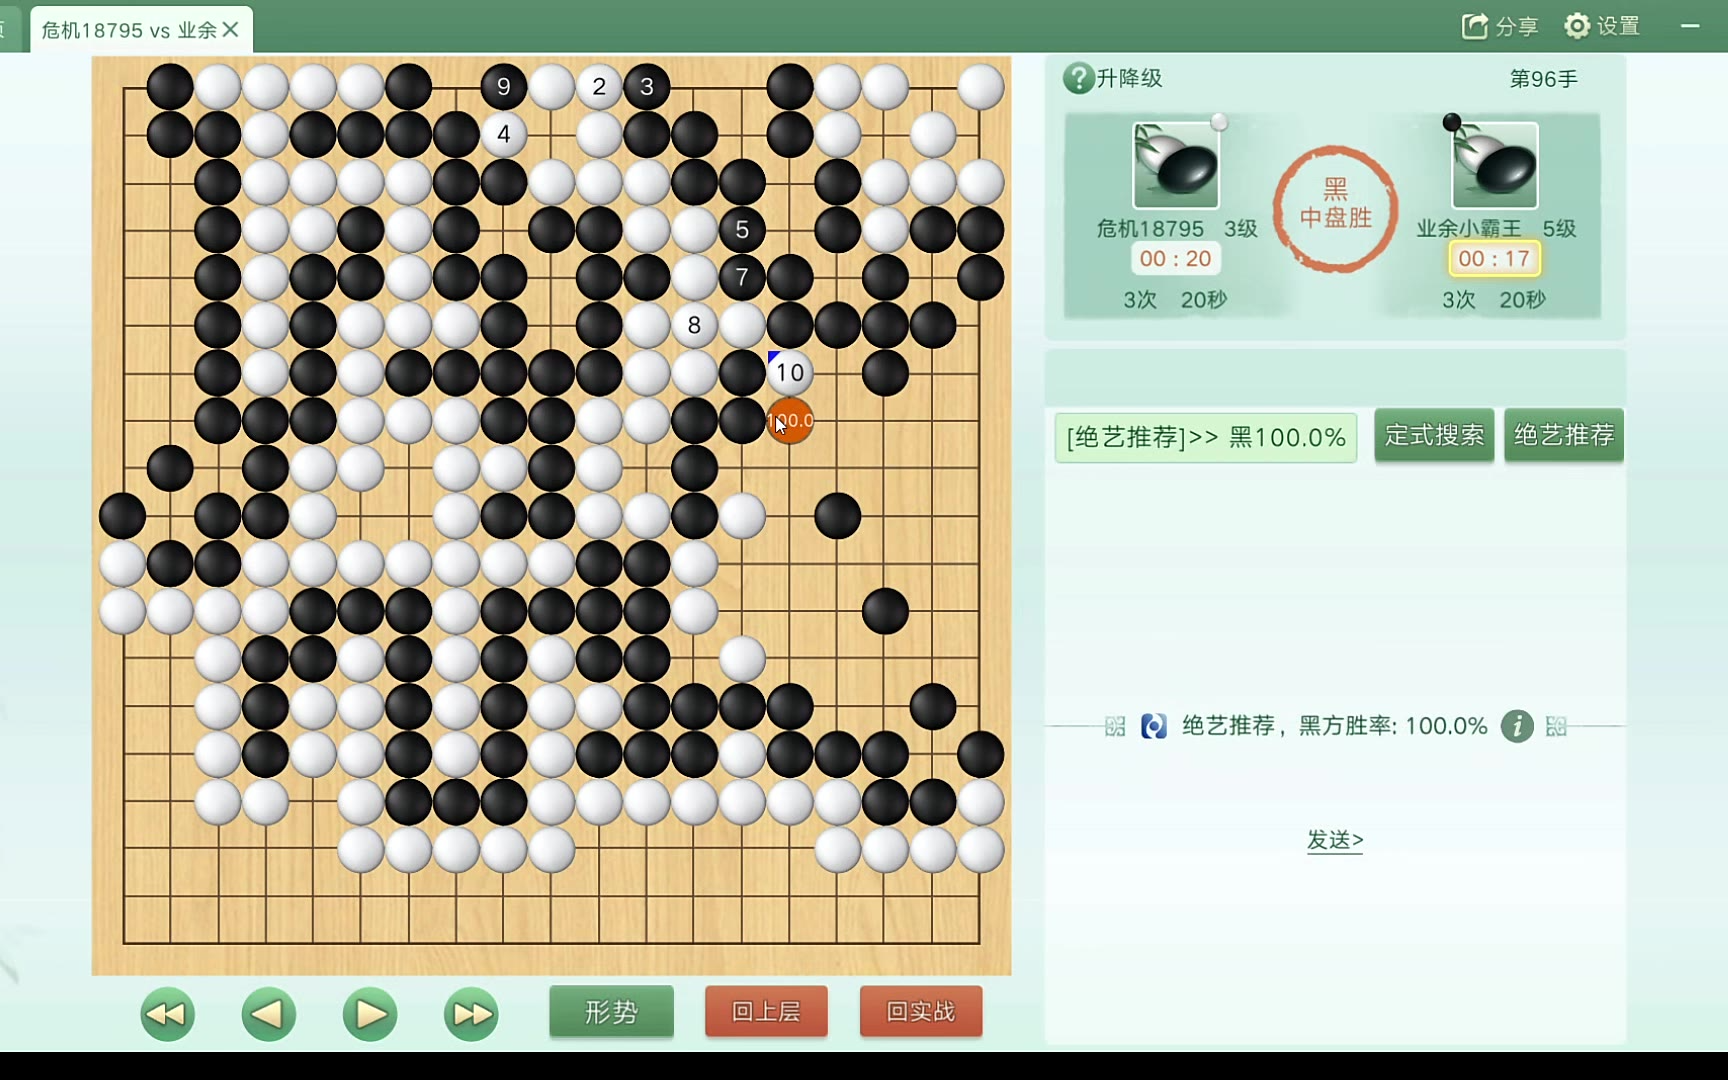
Task: Step back one move
Action: (268, 1014)
